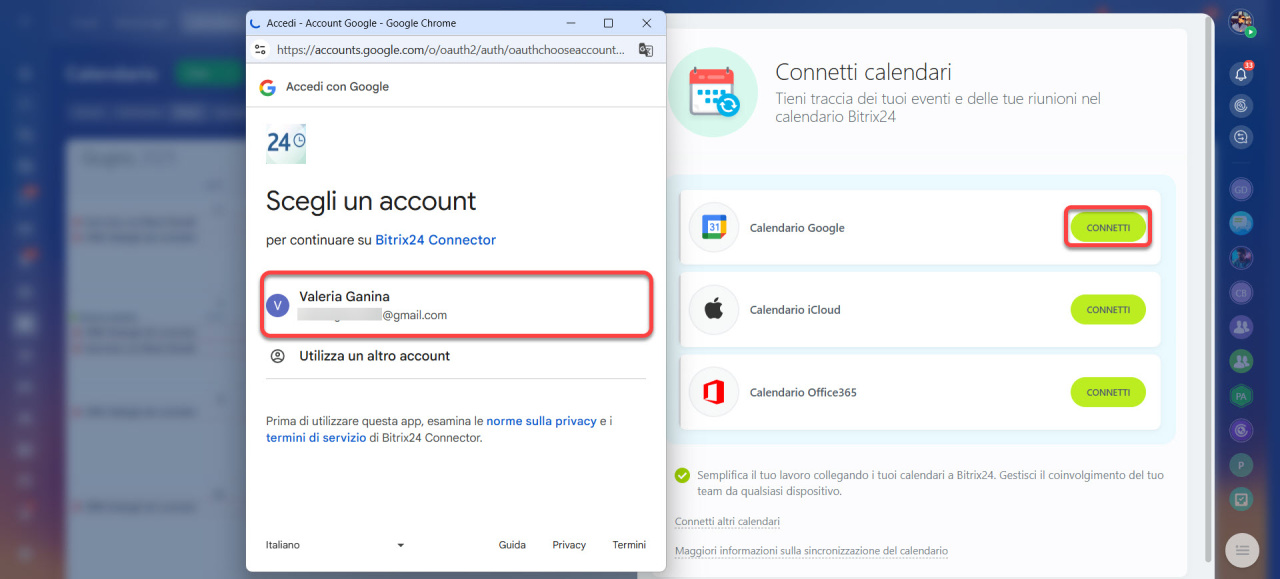1280x579 pixels.
Task: Open the purple clock-style chat avatar
Action: click(x=1241, y=430)
